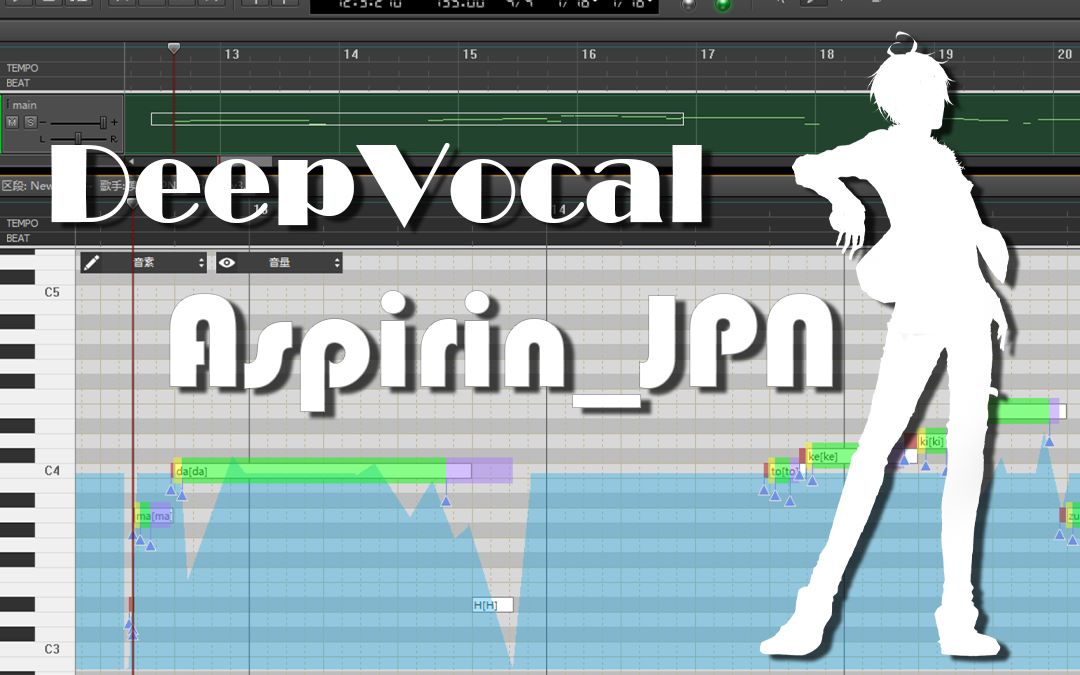Click the C3 piano key label

tap(52, 649)
